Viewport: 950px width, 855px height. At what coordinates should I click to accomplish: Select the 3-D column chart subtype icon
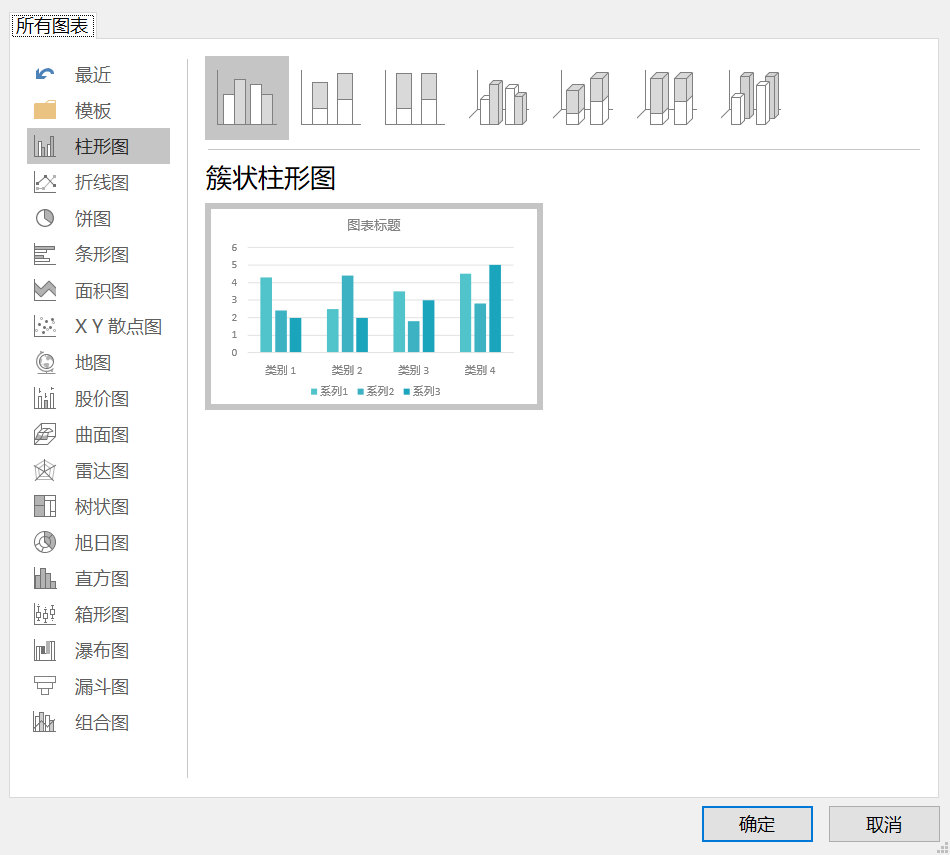[751, 98]
